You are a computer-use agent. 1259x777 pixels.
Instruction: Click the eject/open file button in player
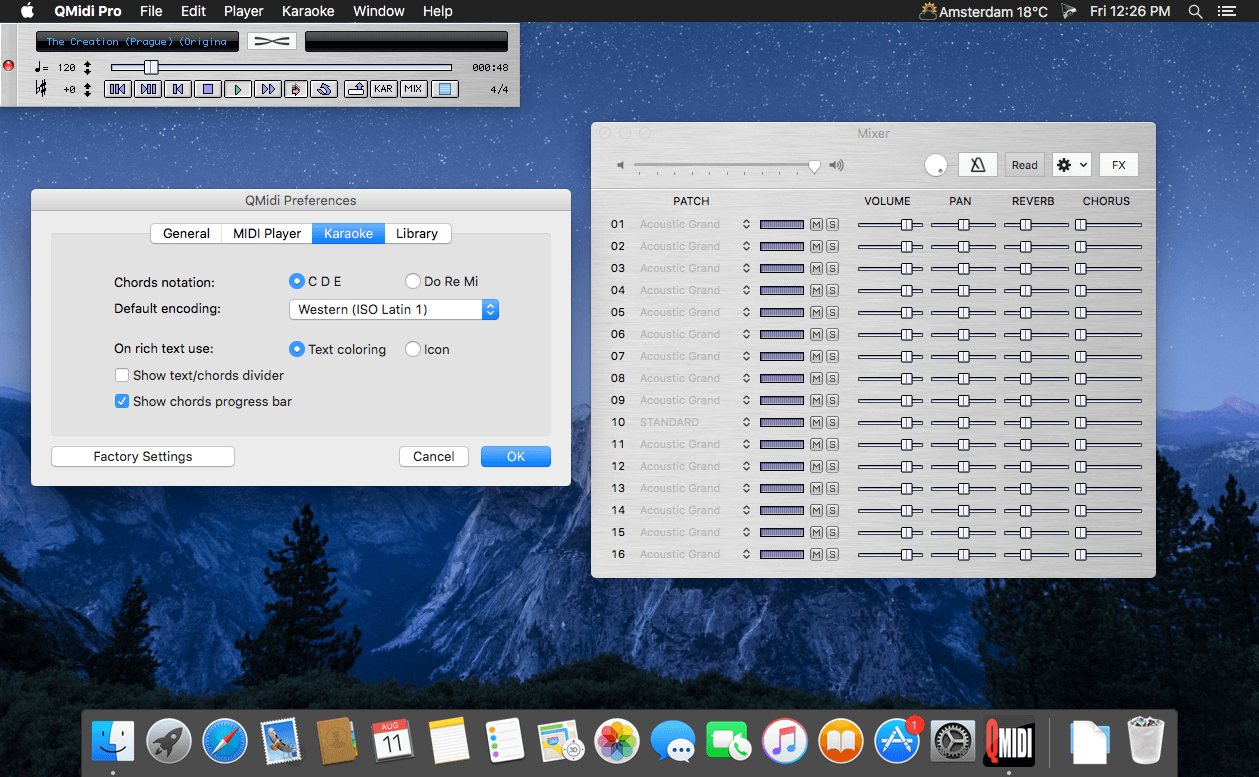tap(355, 89)
